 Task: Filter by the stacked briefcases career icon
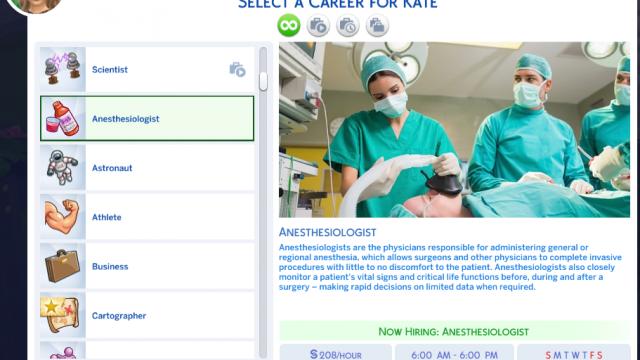[x=377, y=26]
